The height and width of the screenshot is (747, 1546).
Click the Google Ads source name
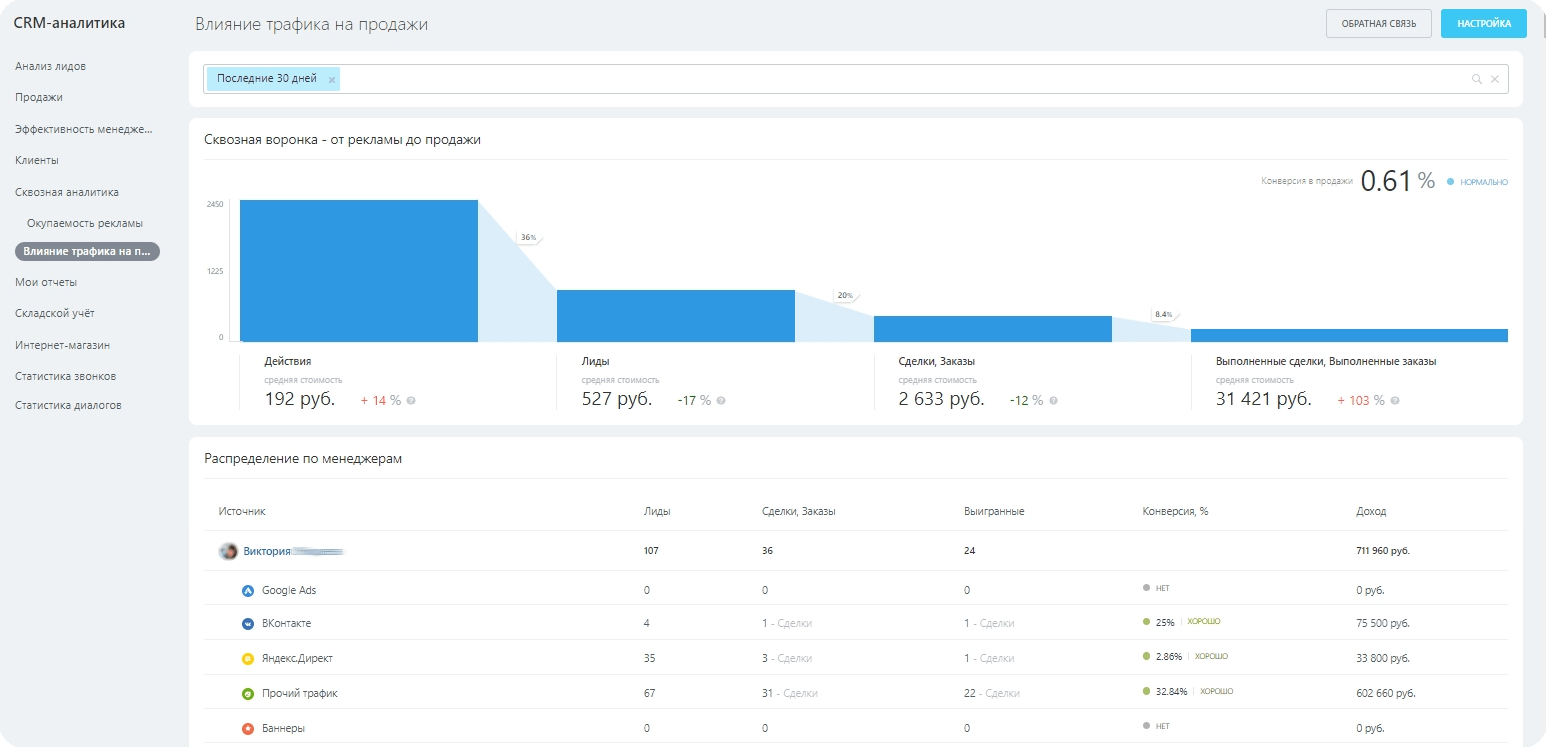pyautogui.click(x=289, y=591)
